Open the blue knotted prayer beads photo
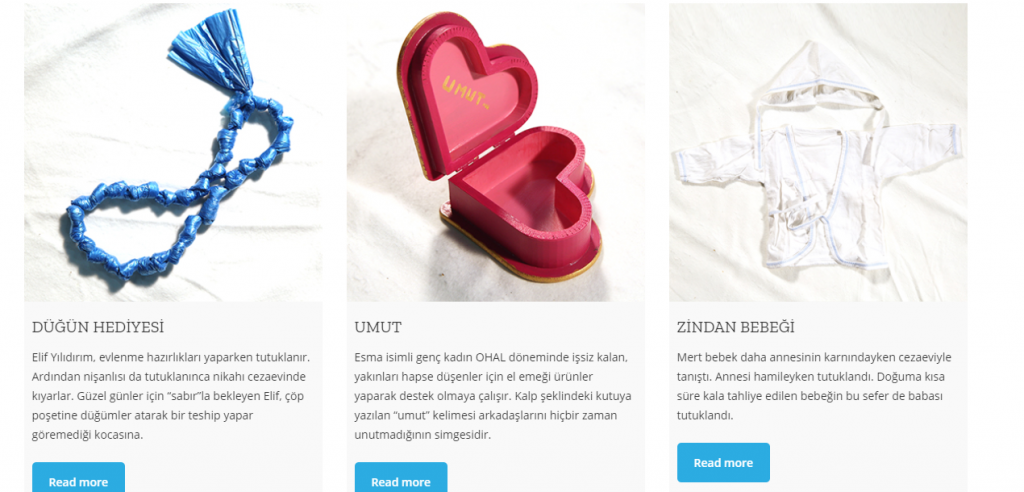This screenshot has height=492, width=1024. pos(173,152)
